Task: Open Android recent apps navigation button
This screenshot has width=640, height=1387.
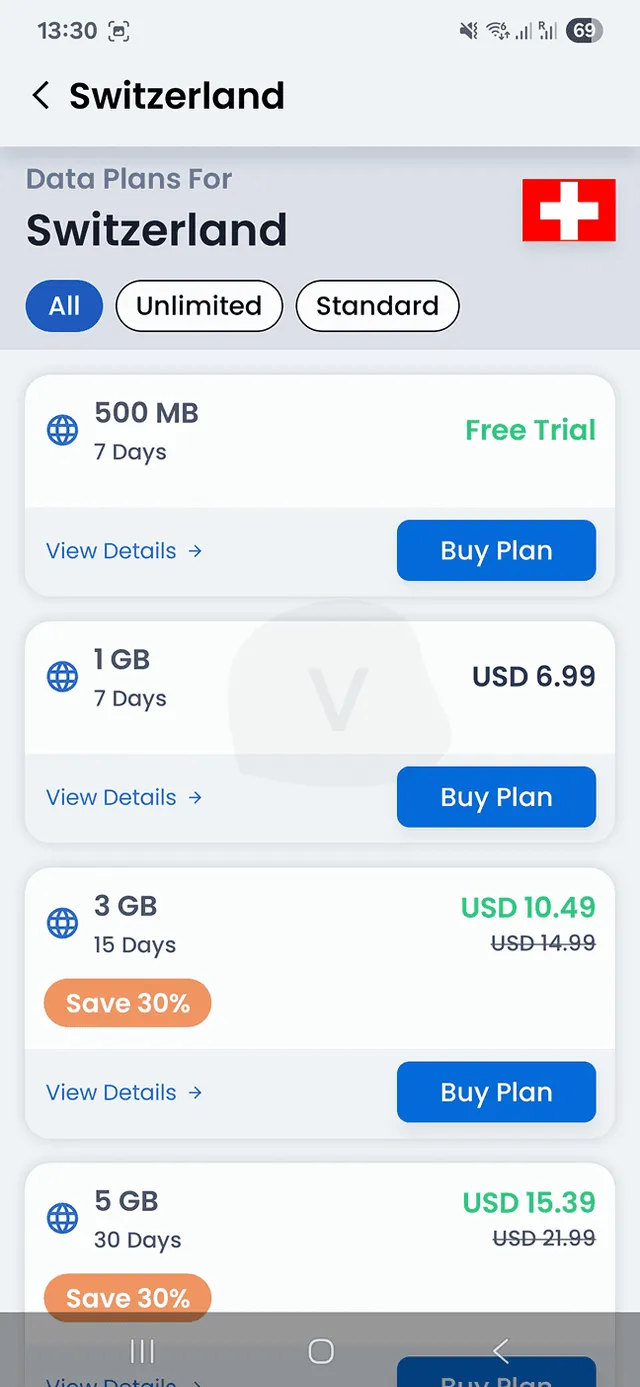Action: click(x=142, y=1352)
